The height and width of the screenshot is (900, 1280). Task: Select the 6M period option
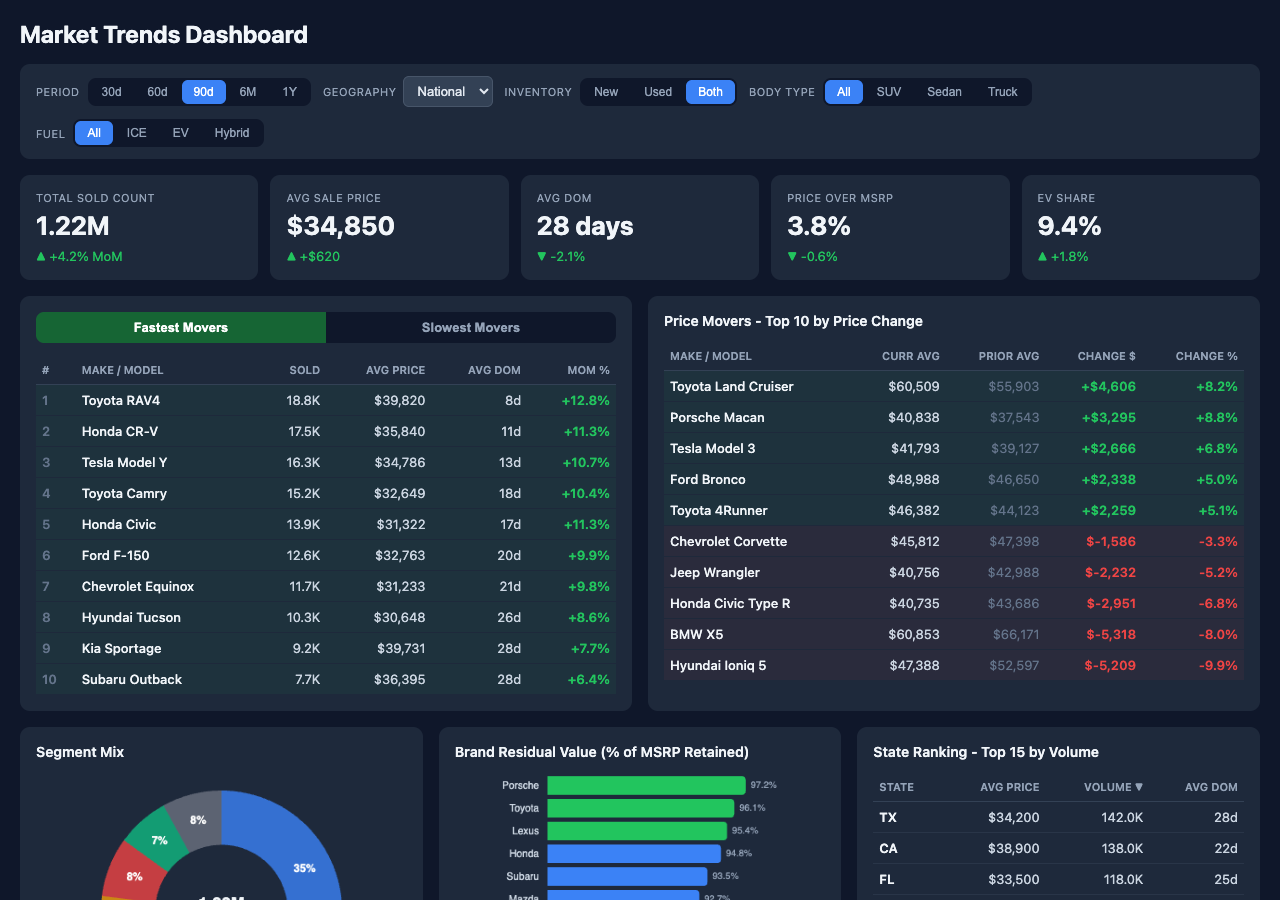pyautogui.click(x=247, y=91)
